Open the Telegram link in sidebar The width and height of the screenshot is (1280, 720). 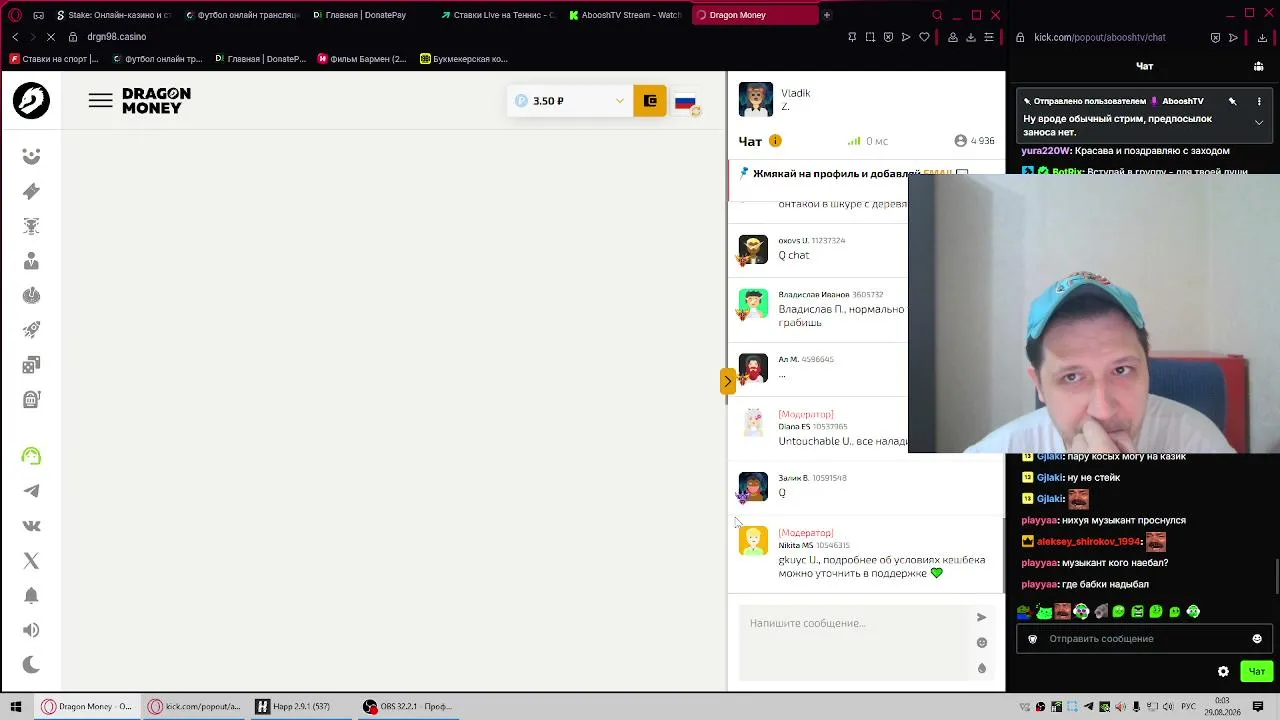click(31, 491)
